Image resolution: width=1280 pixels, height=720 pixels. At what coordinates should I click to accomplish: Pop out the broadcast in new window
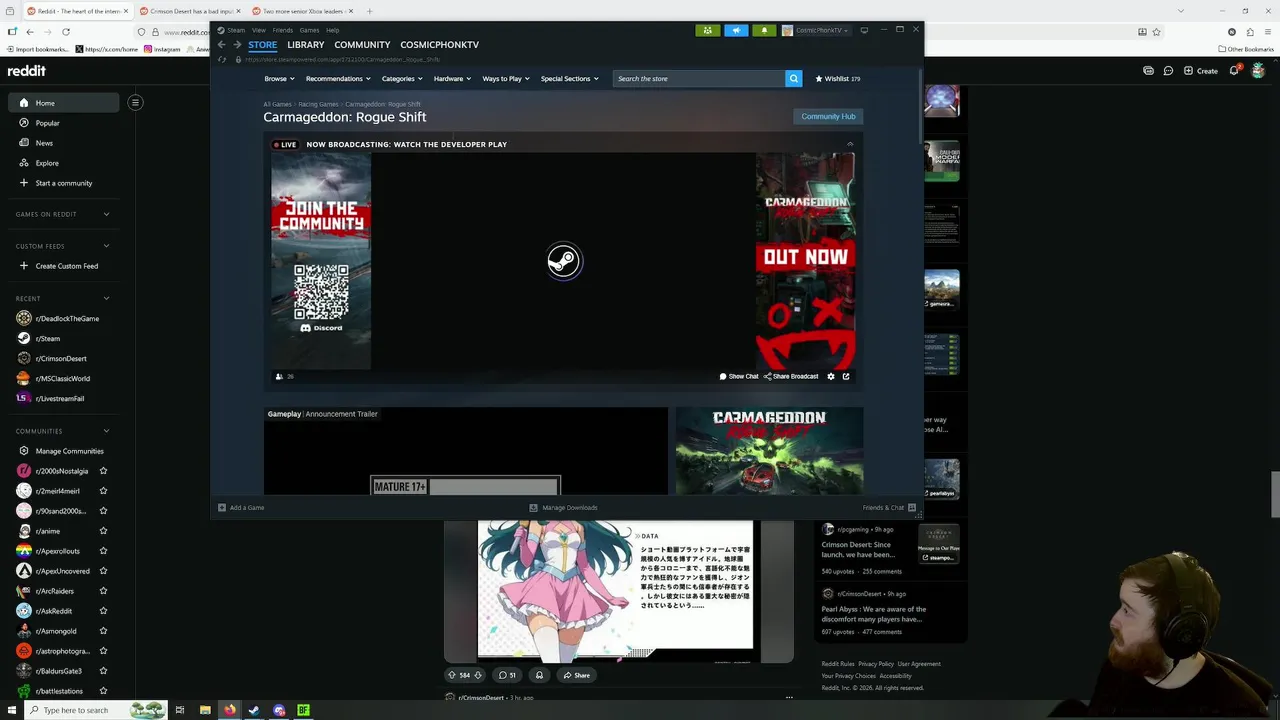846,377
